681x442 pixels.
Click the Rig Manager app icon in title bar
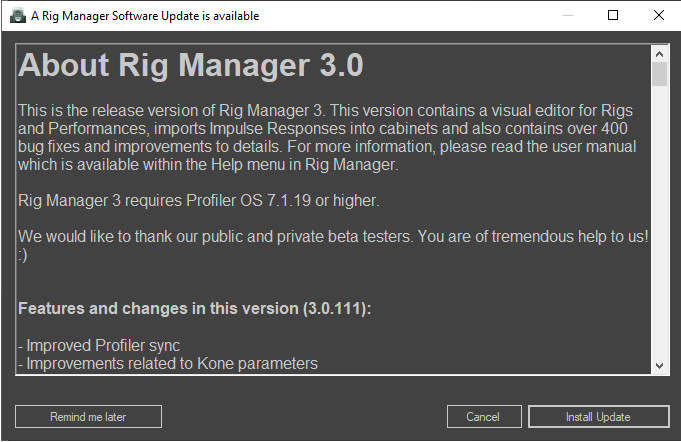coord(18,16)
